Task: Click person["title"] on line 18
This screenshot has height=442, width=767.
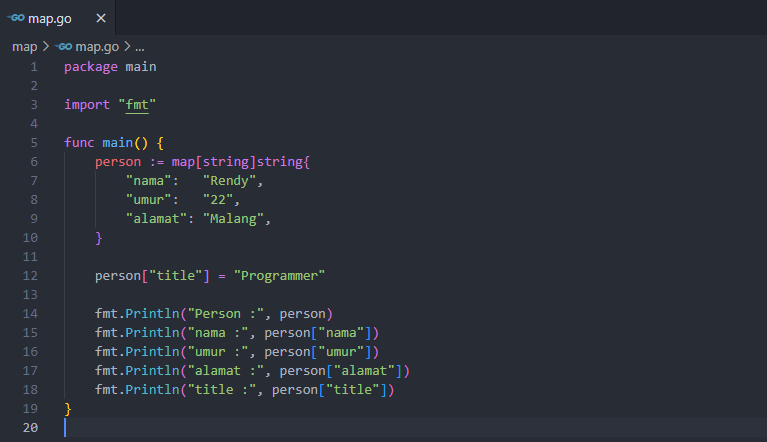Action: pyautogui.click(x=329, y=390)
